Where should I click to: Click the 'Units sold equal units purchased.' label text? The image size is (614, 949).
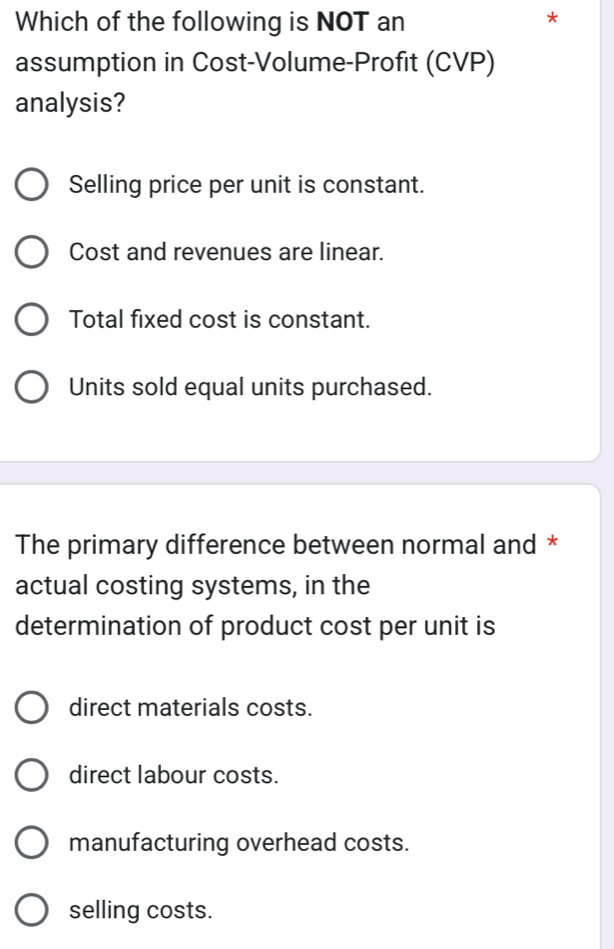coord(251,388)
